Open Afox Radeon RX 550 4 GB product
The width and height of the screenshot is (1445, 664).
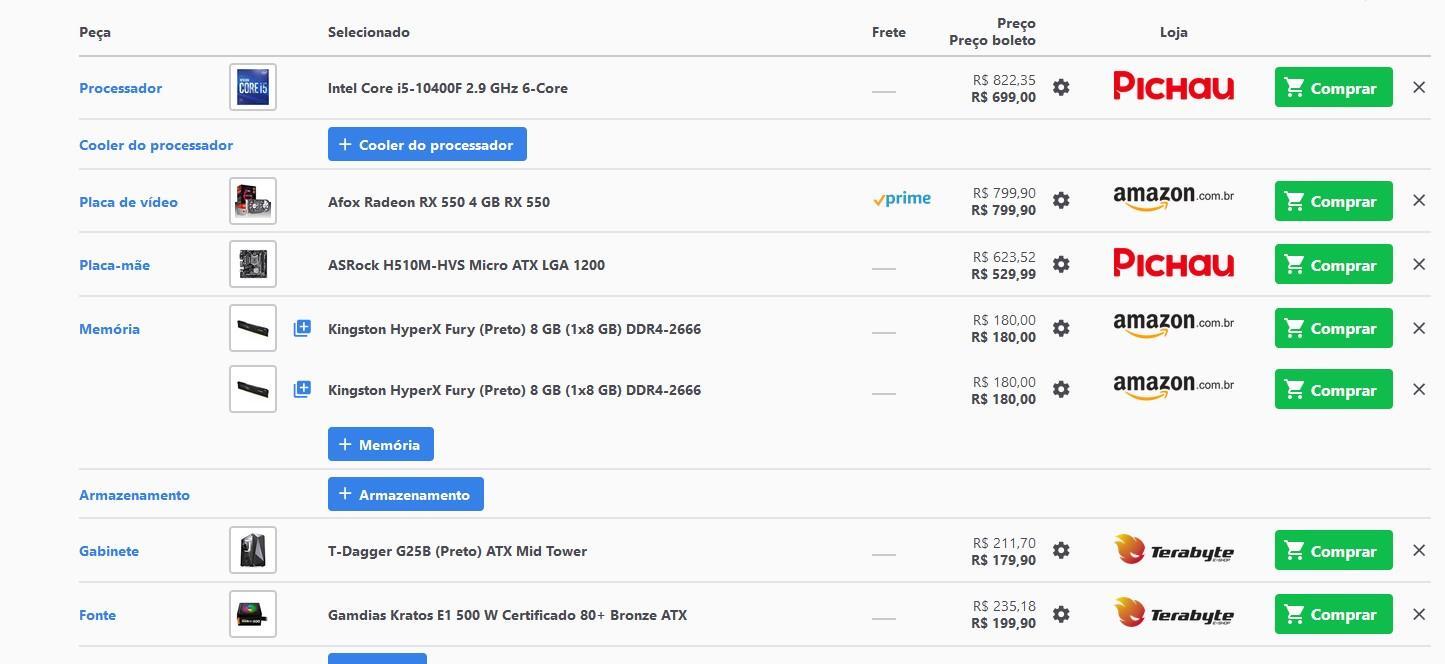tap(439, 202)
